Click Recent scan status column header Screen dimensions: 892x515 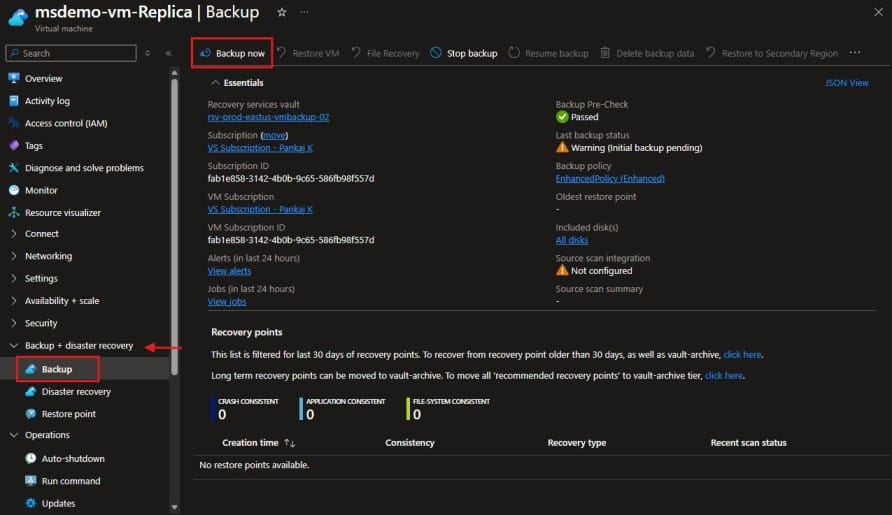749,443
